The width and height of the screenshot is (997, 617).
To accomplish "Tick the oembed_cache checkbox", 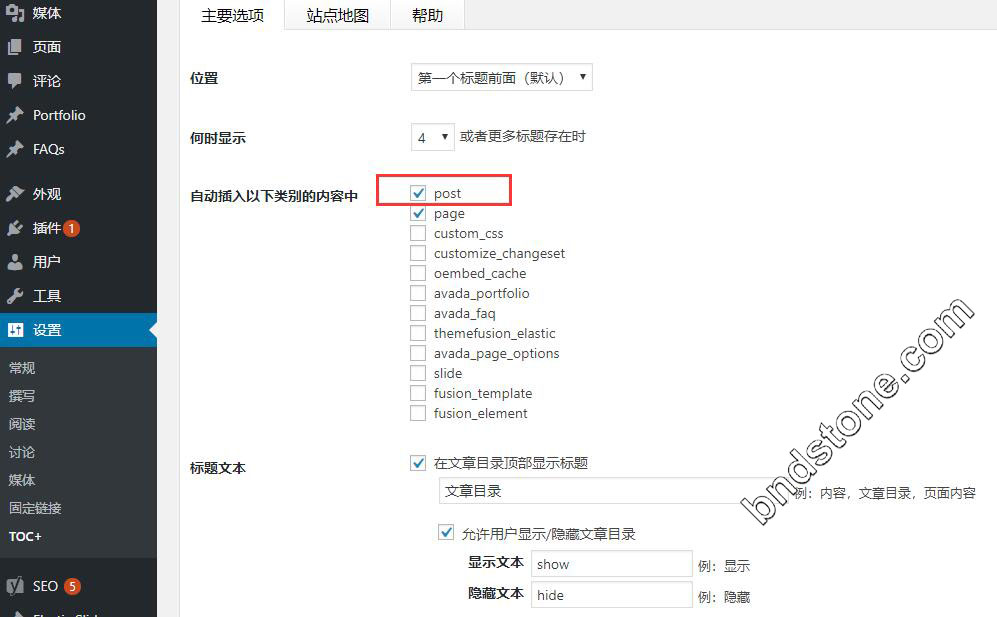I will coord(418,273).
